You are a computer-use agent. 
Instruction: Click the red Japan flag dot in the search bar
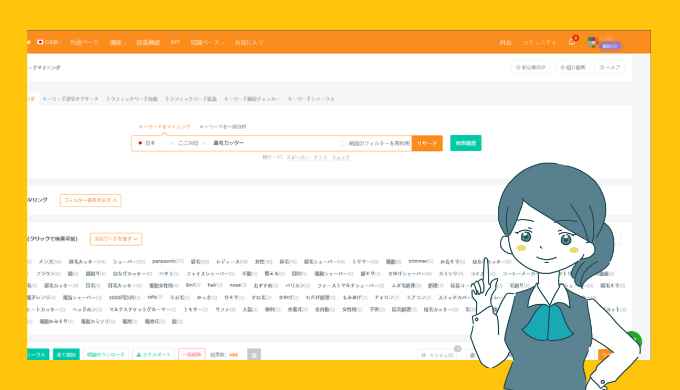click(x=140, y=143)
